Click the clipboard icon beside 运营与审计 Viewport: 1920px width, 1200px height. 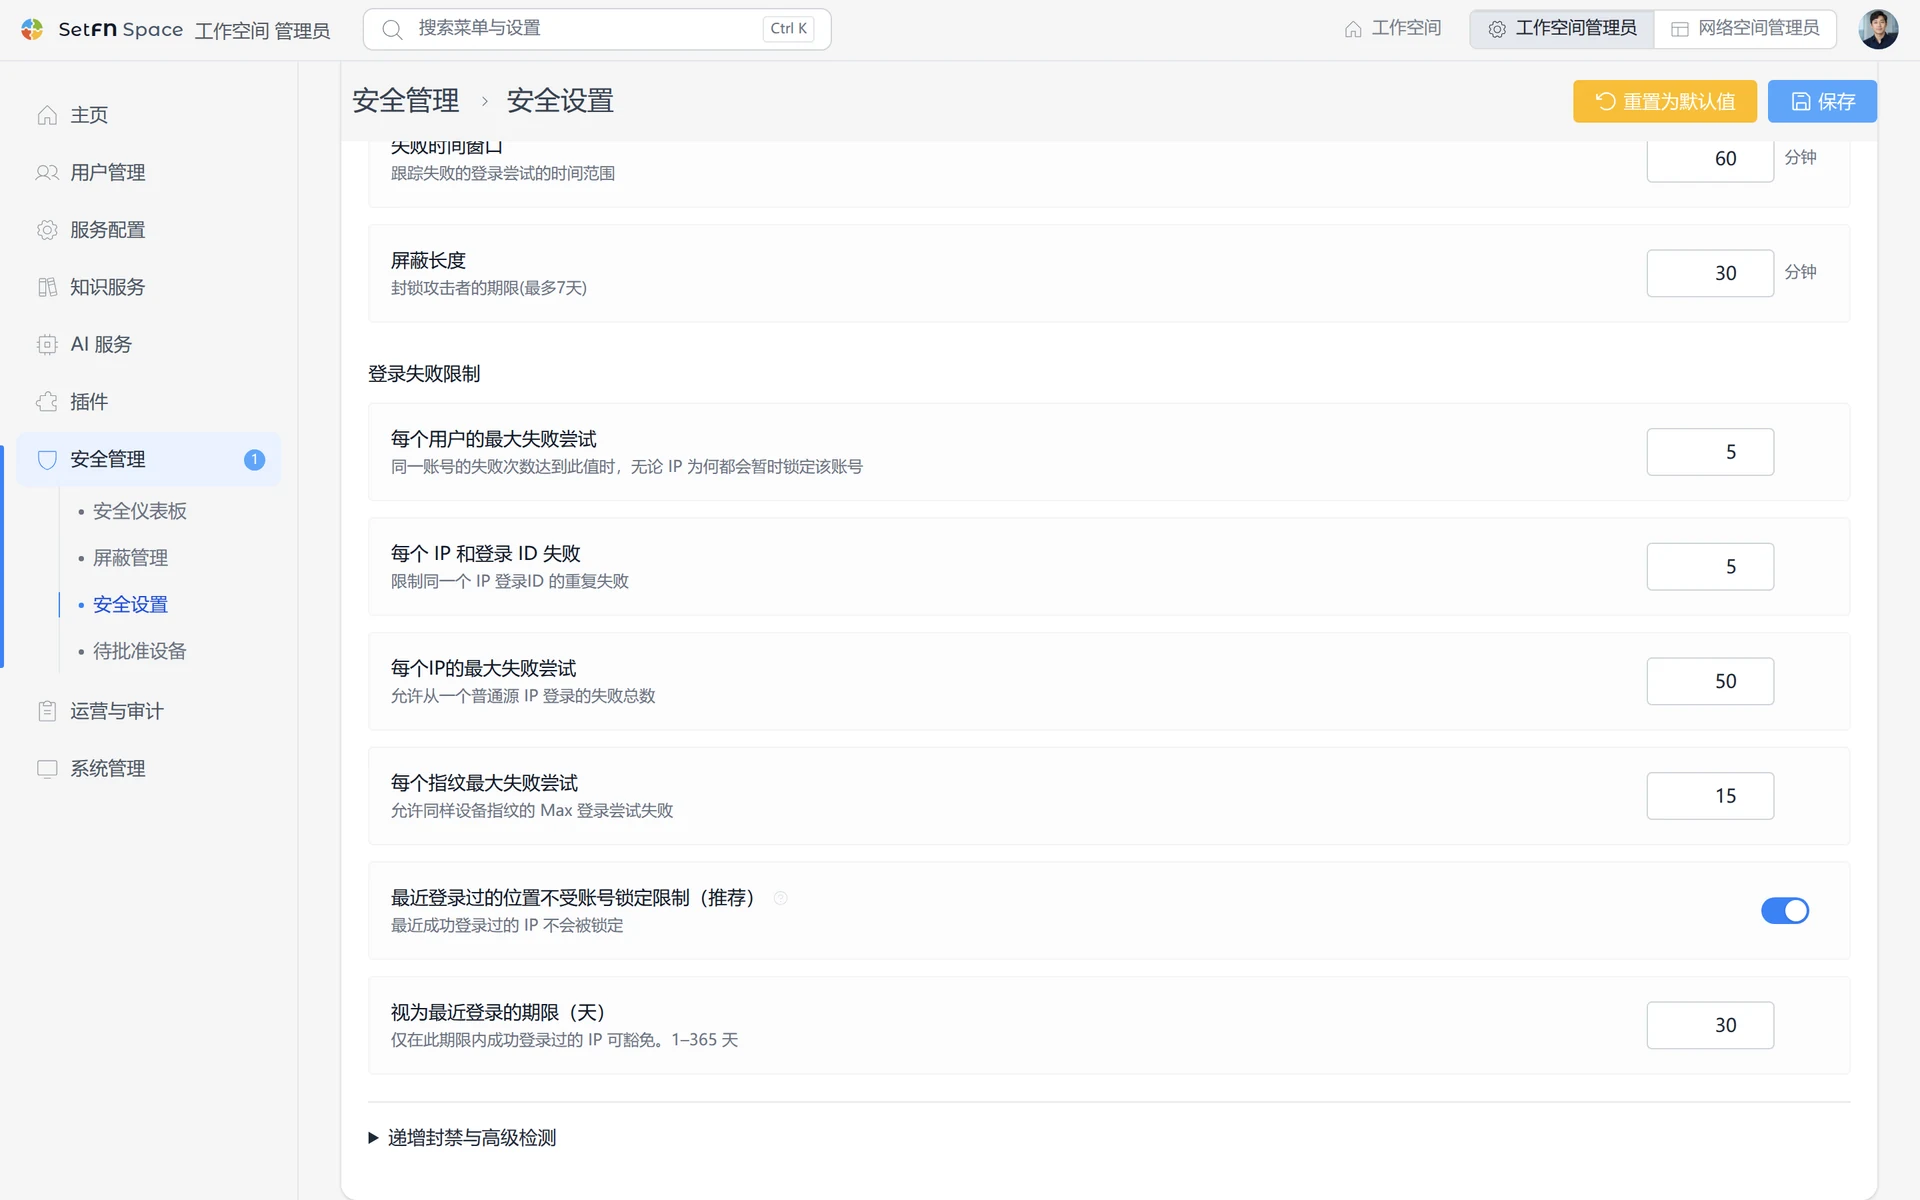click(x=47, y=711)
